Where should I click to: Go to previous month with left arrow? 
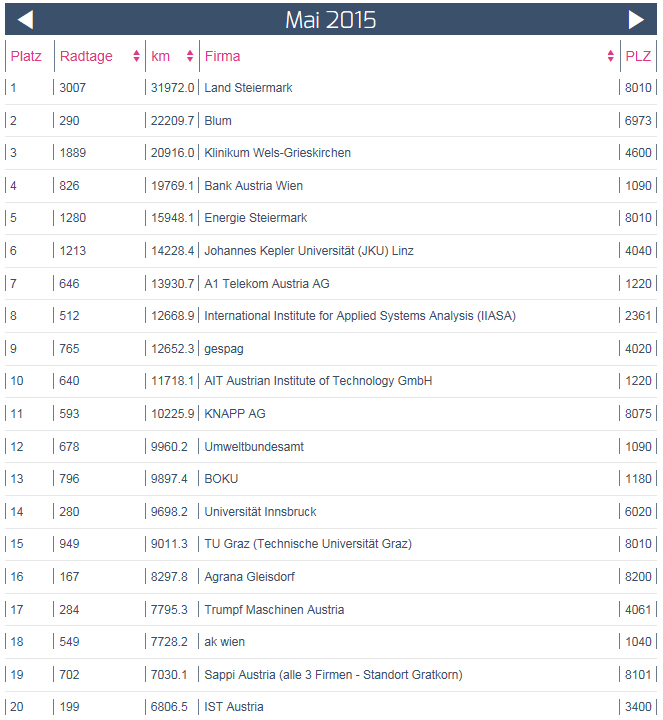(x=26, y=20)
